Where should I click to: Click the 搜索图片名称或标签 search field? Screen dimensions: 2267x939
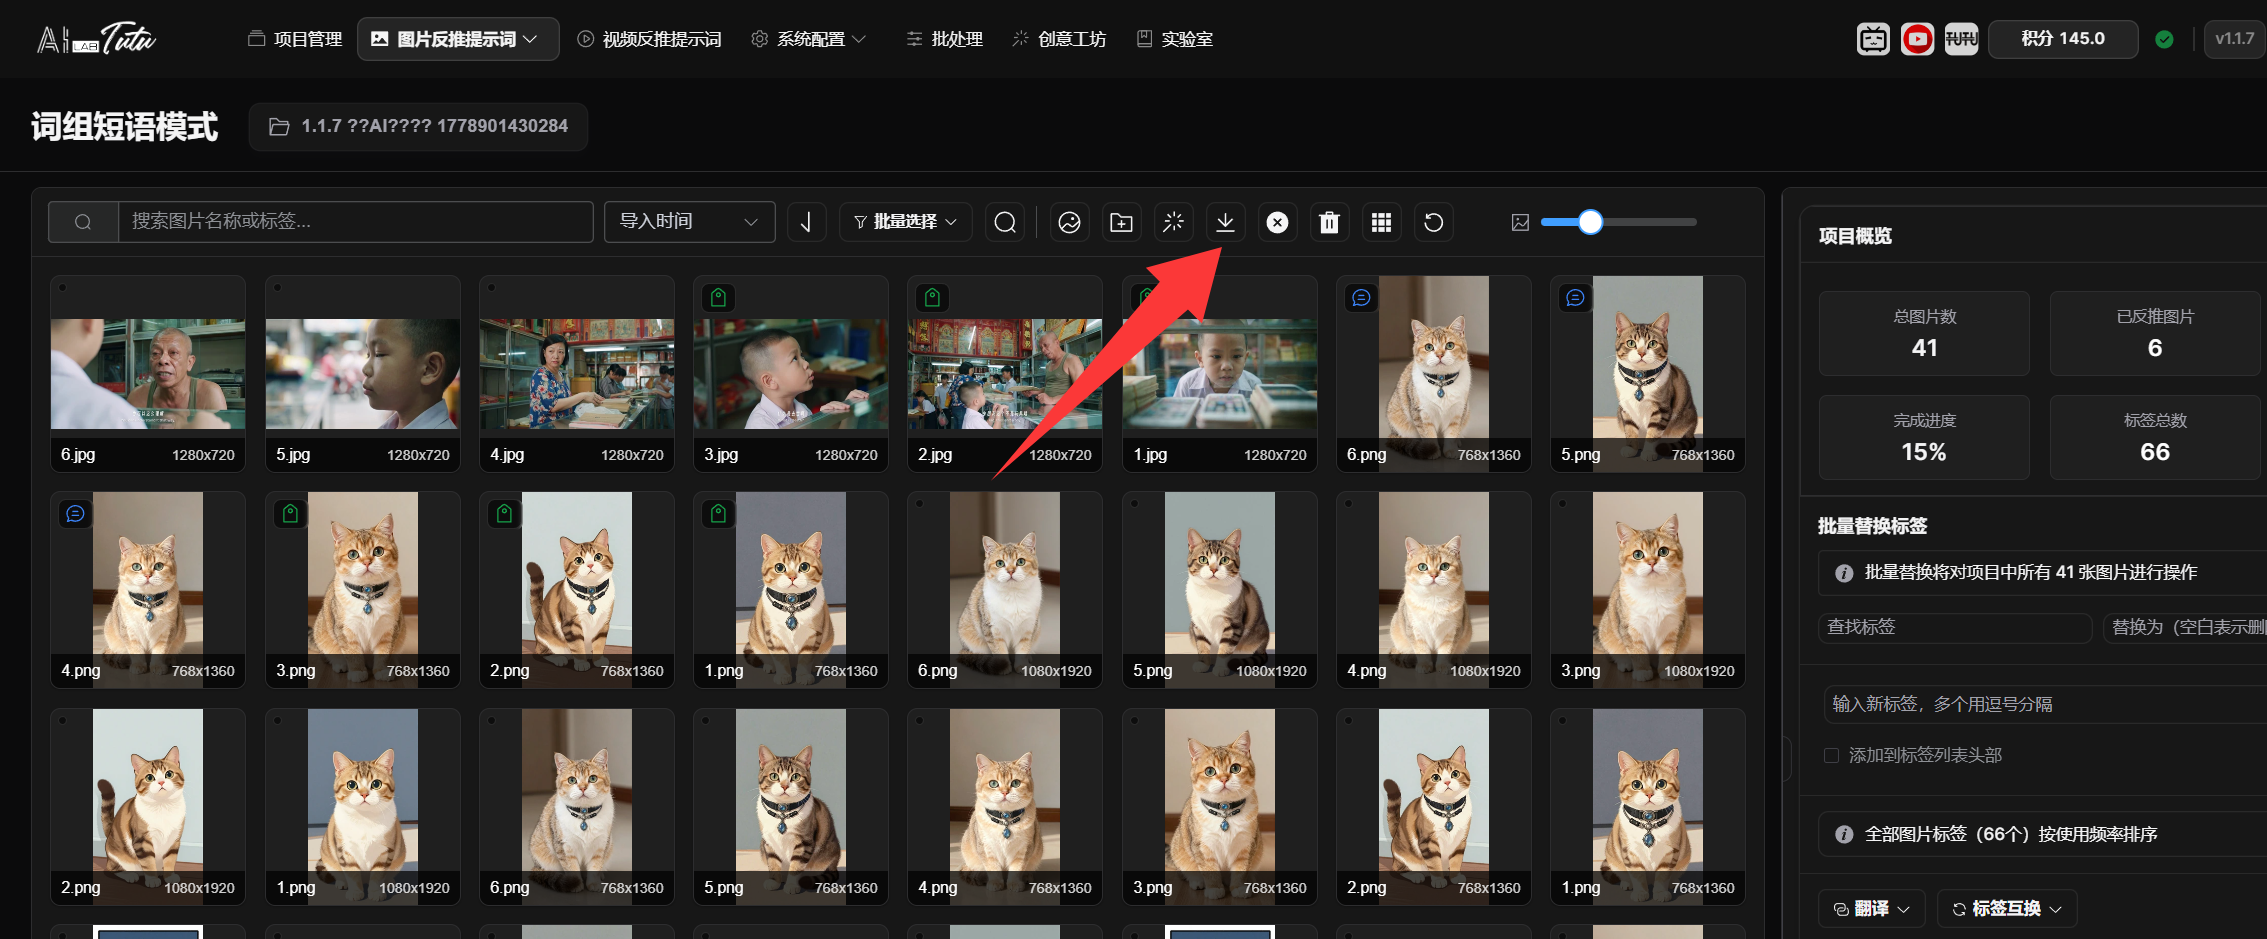(355, 222)
